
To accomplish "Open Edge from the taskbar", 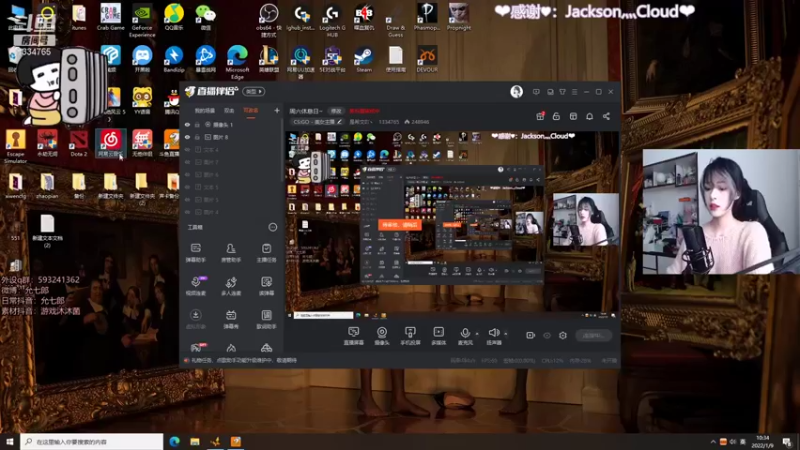I will (x=174, y=441).
